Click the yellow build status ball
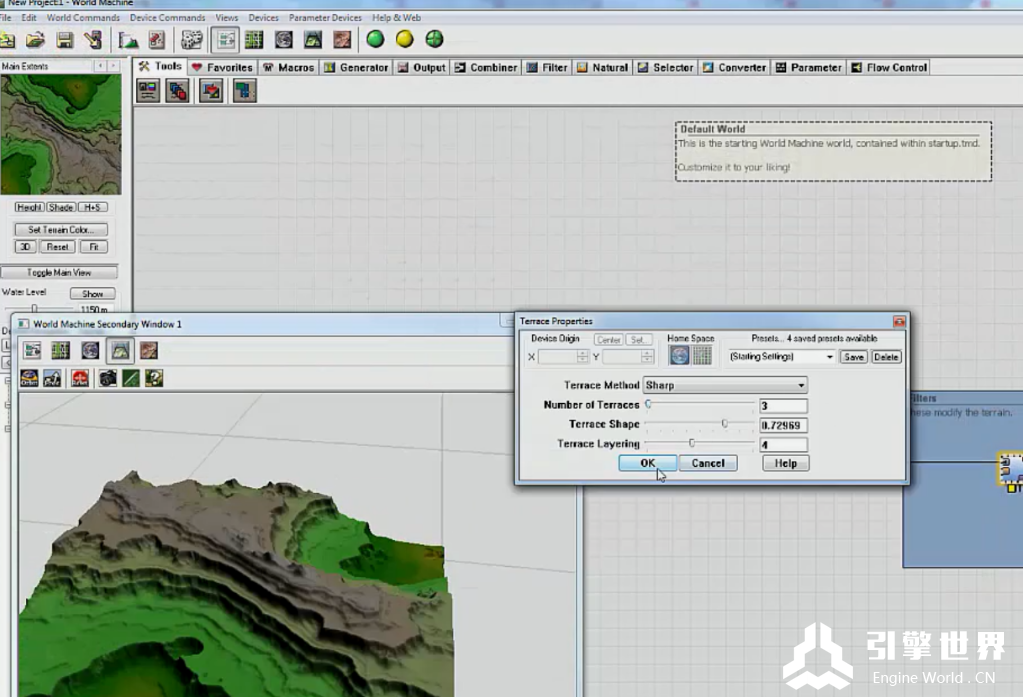The width and height of the screenshot is (1023, 697). pos(405,39)
